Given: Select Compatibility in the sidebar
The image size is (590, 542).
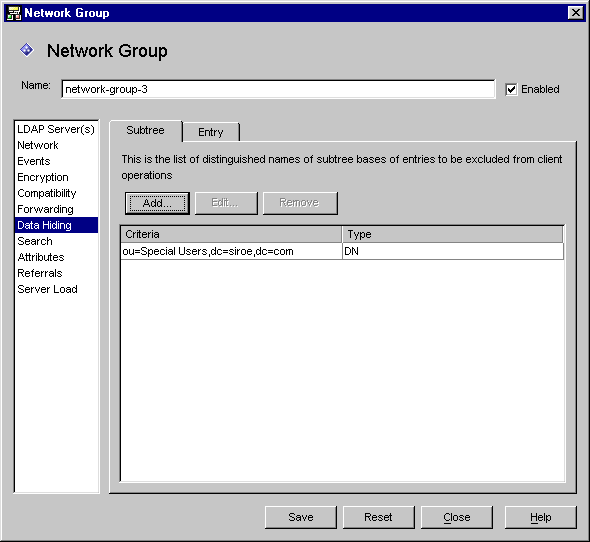Looking at the screenshot, I should click(56, 193).
